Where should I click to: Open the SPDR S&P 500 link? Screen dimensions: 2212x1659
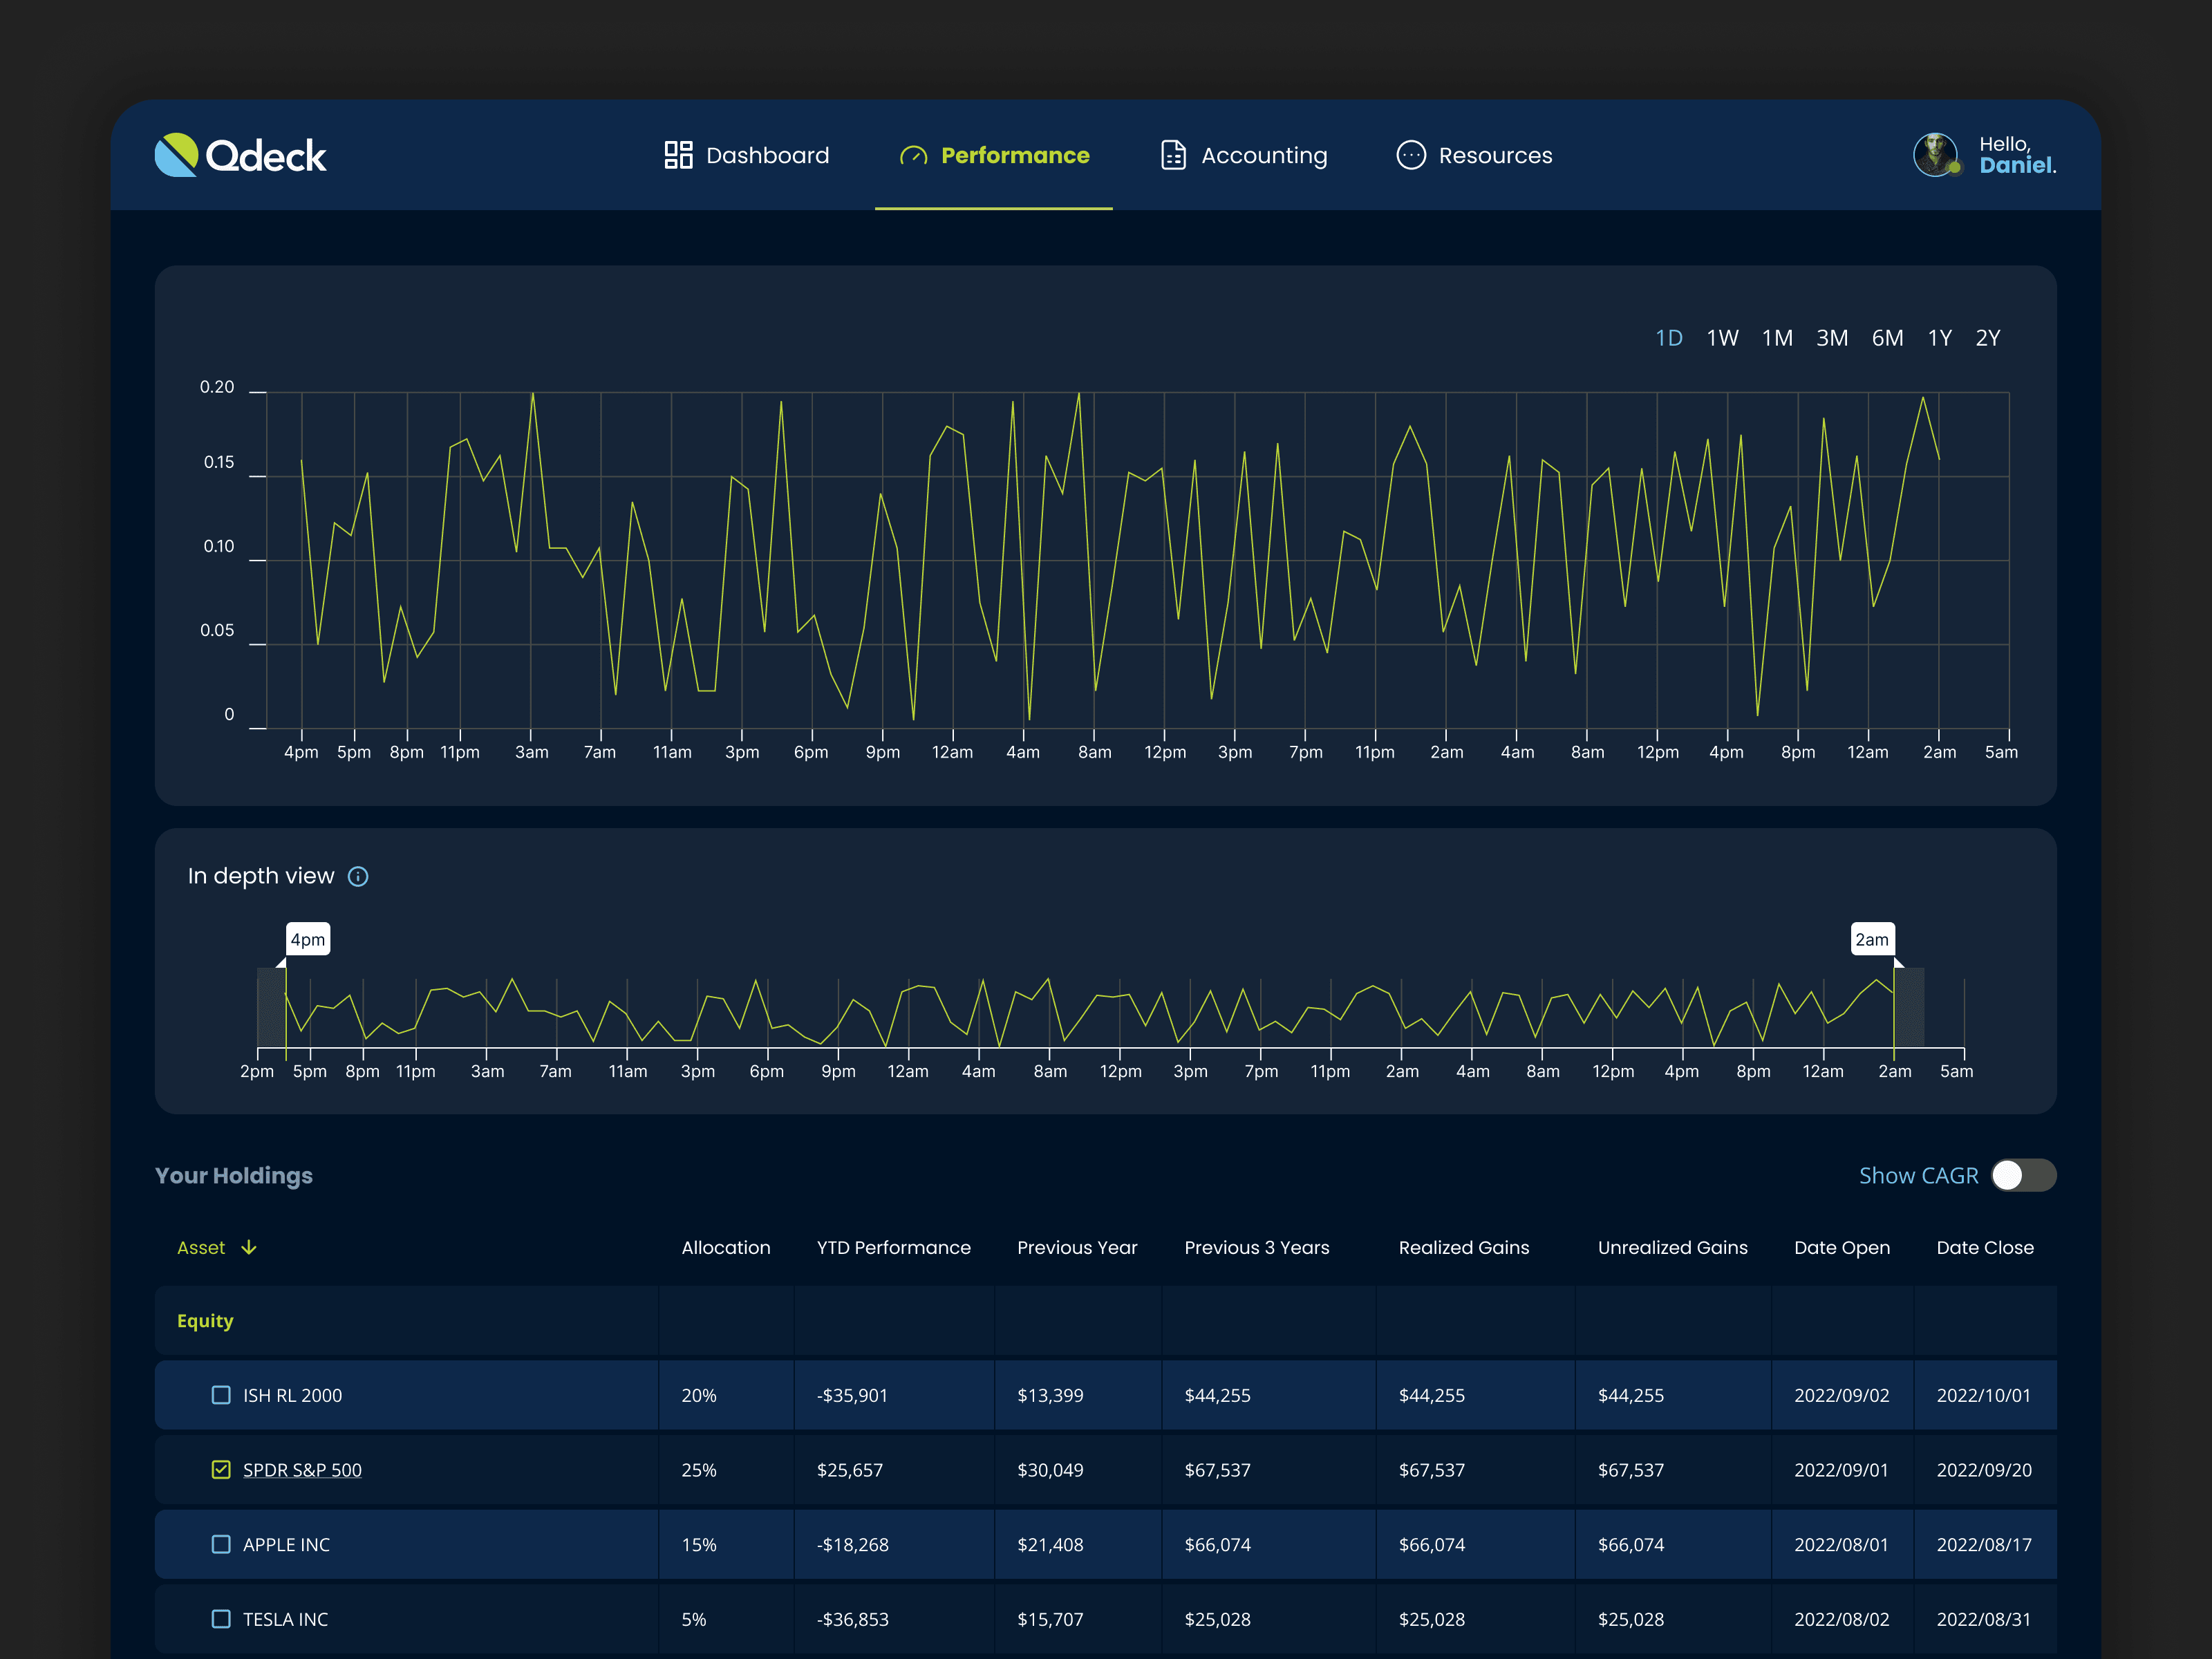(302, 1470)
